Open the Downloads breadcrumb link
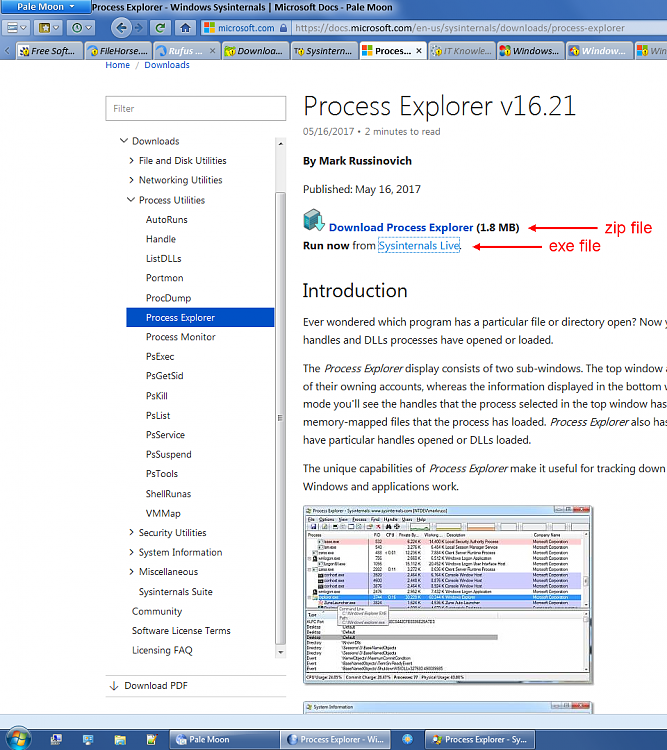The height and width of the screenshot is (750, 667). (167, 65)
